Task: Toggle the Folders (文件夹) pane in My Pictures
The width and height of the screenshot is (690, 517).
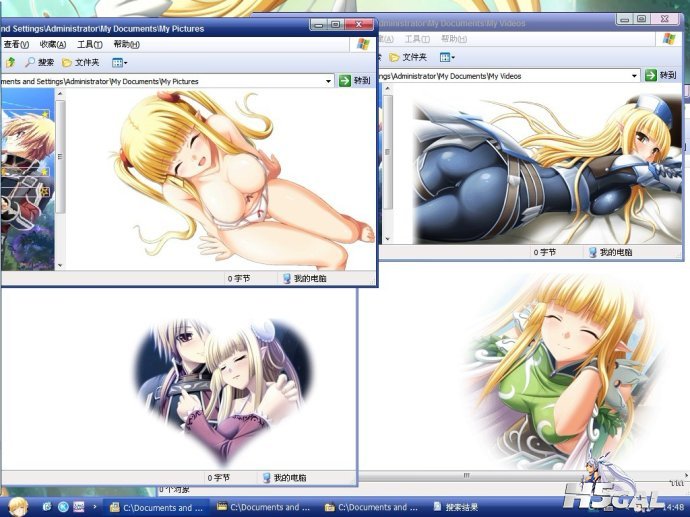Action: point(81,62)
